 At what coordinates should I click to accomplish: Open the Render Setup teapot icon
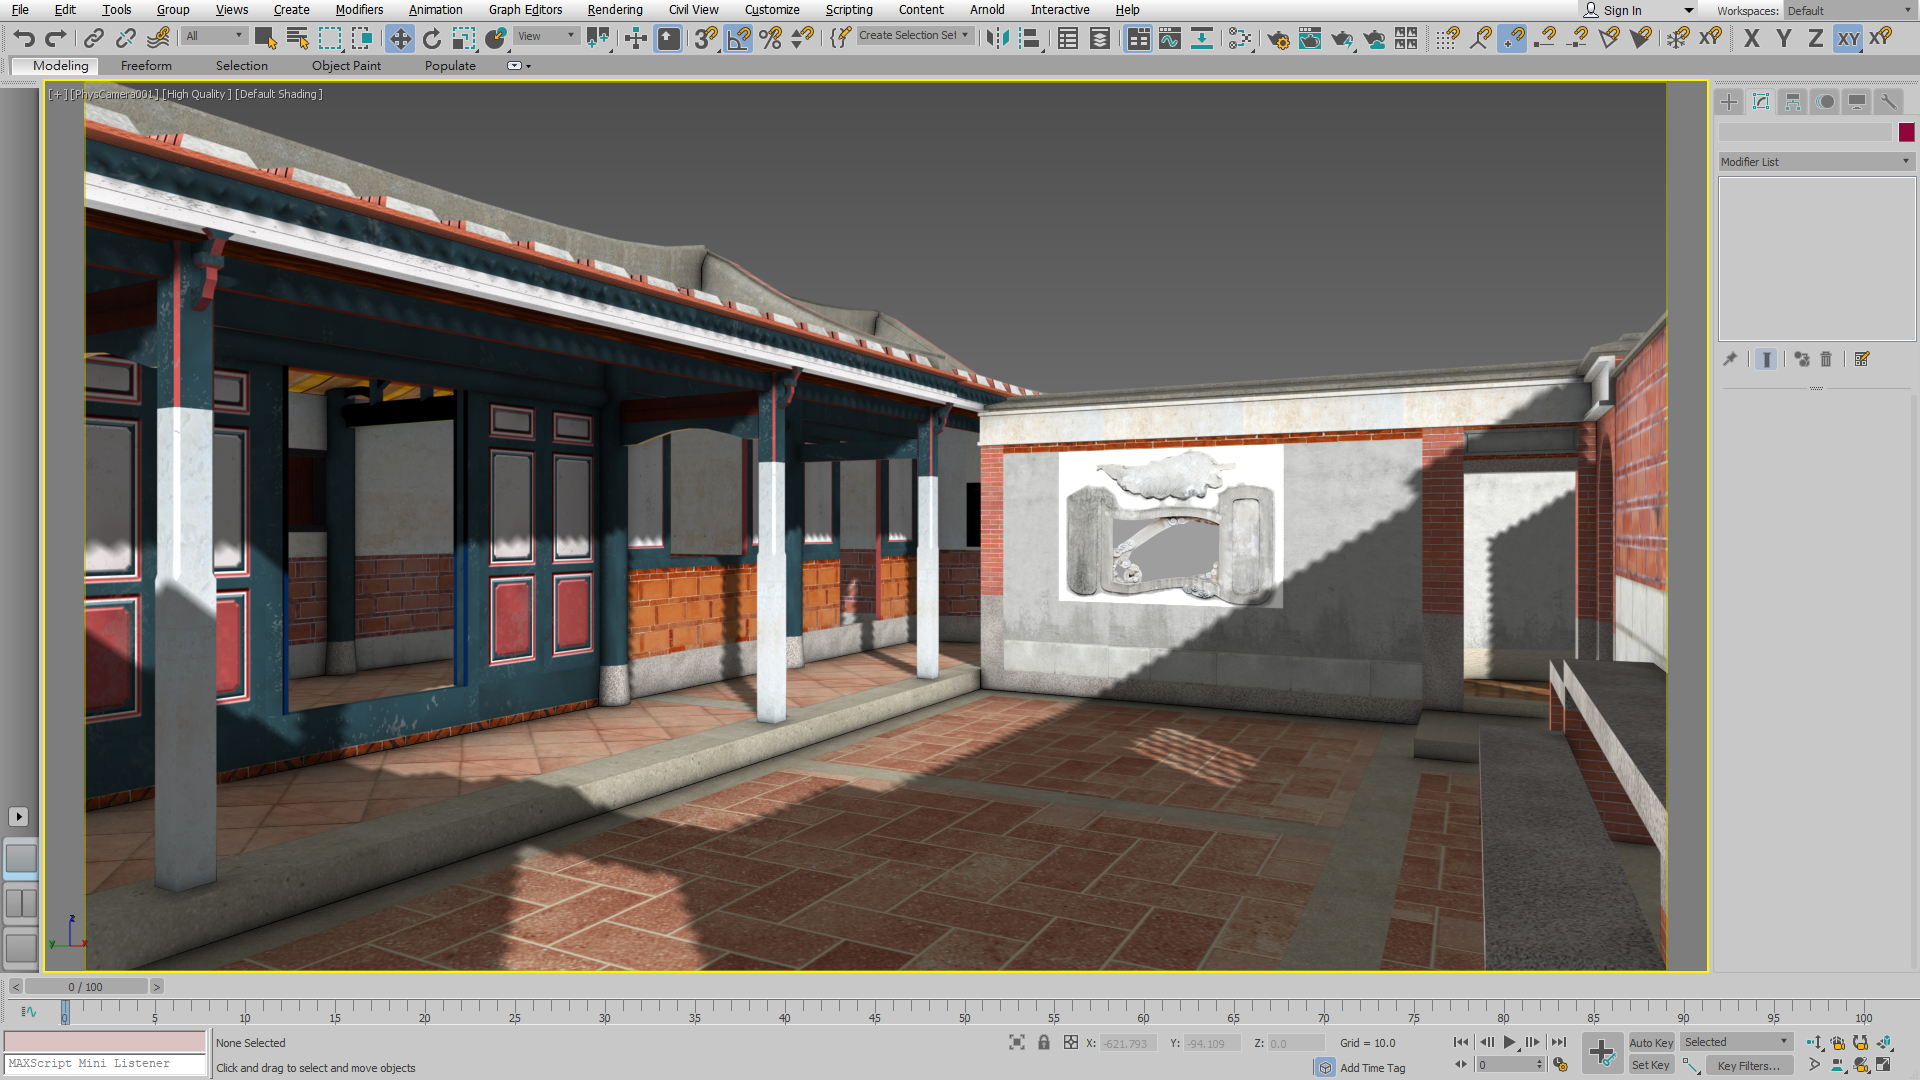pos(1277,38)
